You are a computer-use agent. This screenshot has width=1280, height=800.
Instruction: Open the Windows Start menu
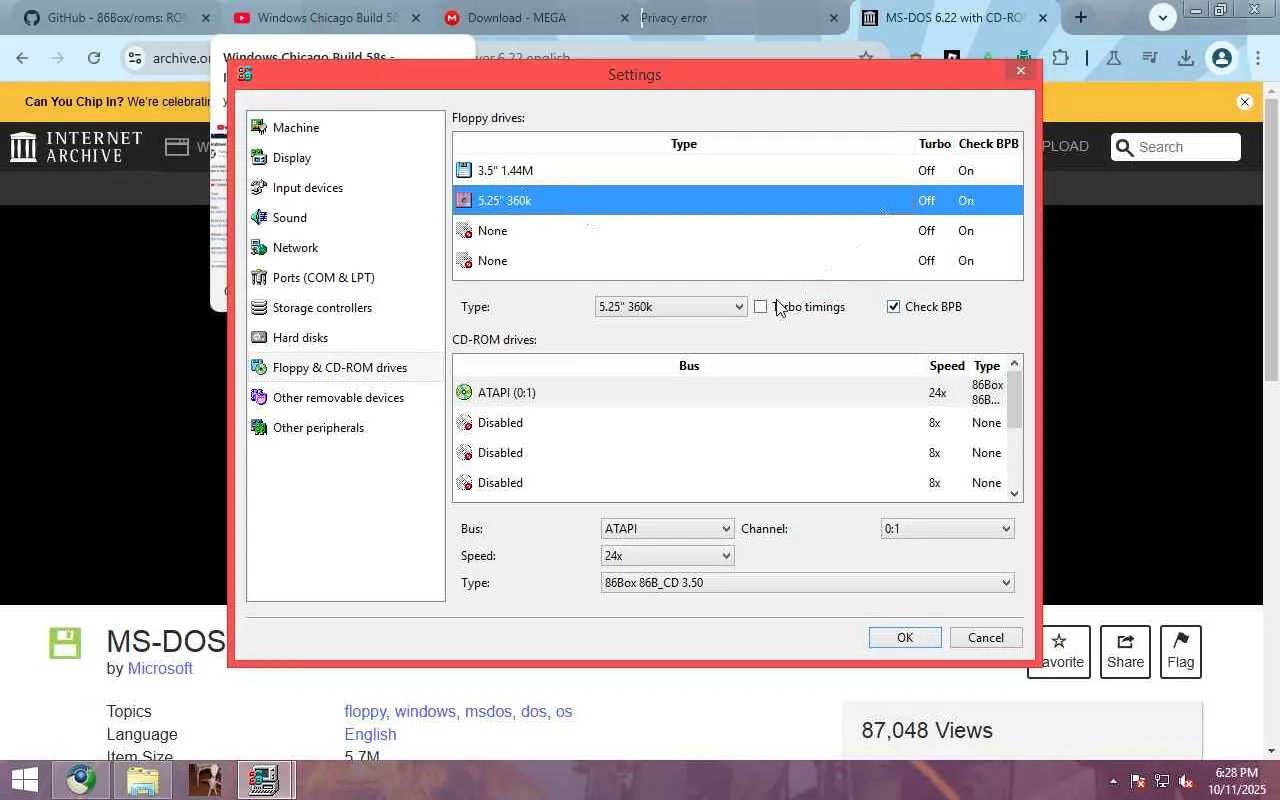point(24,780)
